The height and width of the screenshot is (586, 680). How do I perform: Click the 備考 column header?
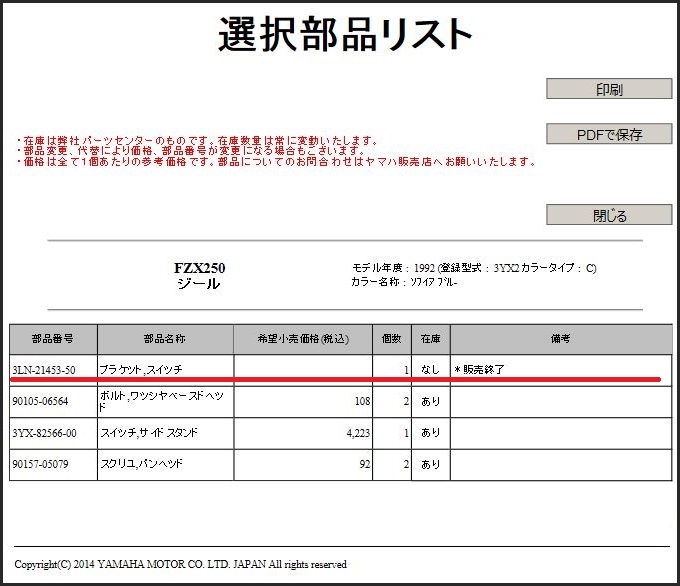tap(560, 339)
